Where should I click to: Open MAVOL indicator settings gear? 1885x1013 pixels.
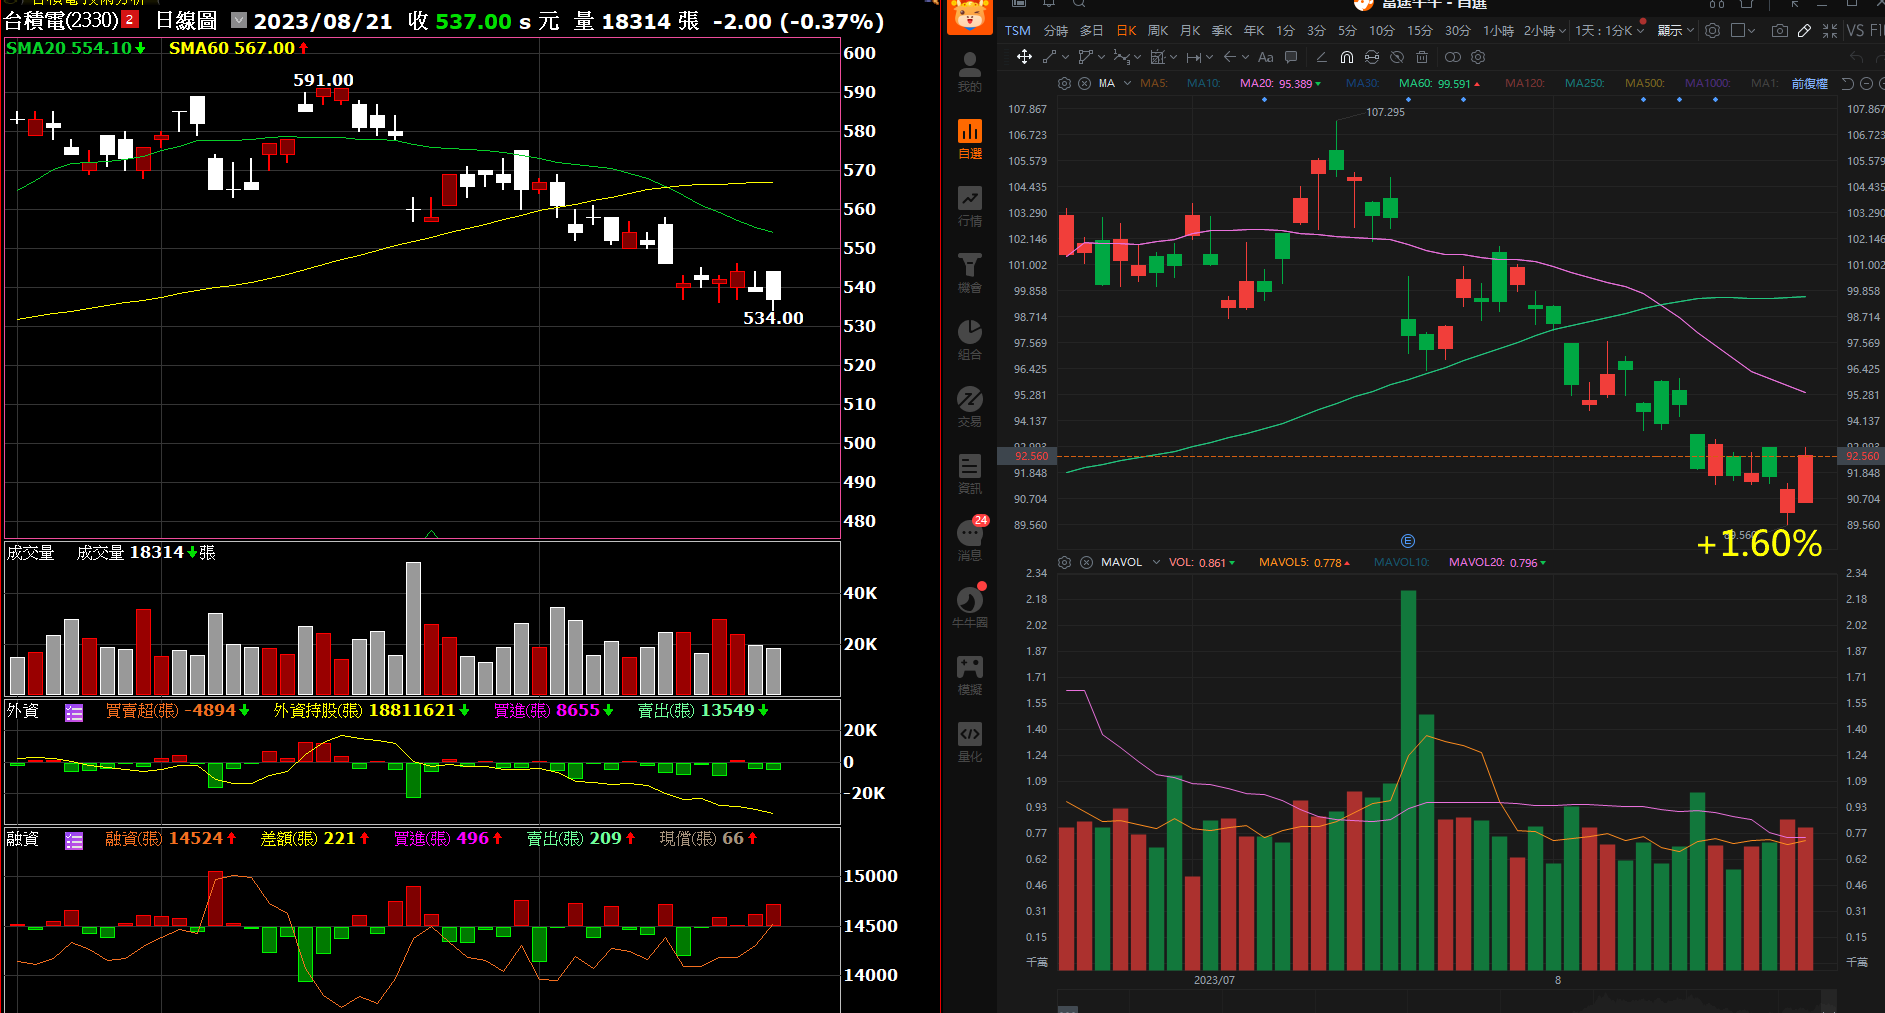(x=1064, y=562)
